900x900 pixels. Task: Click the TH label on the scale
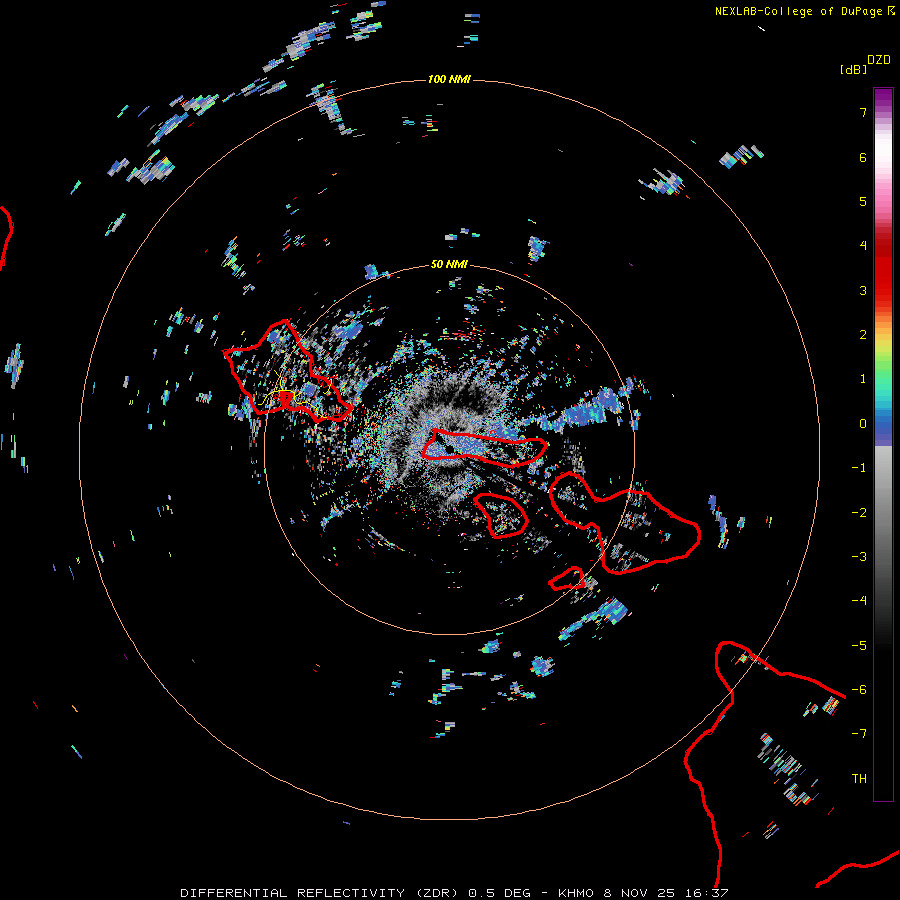pos(859,779)
